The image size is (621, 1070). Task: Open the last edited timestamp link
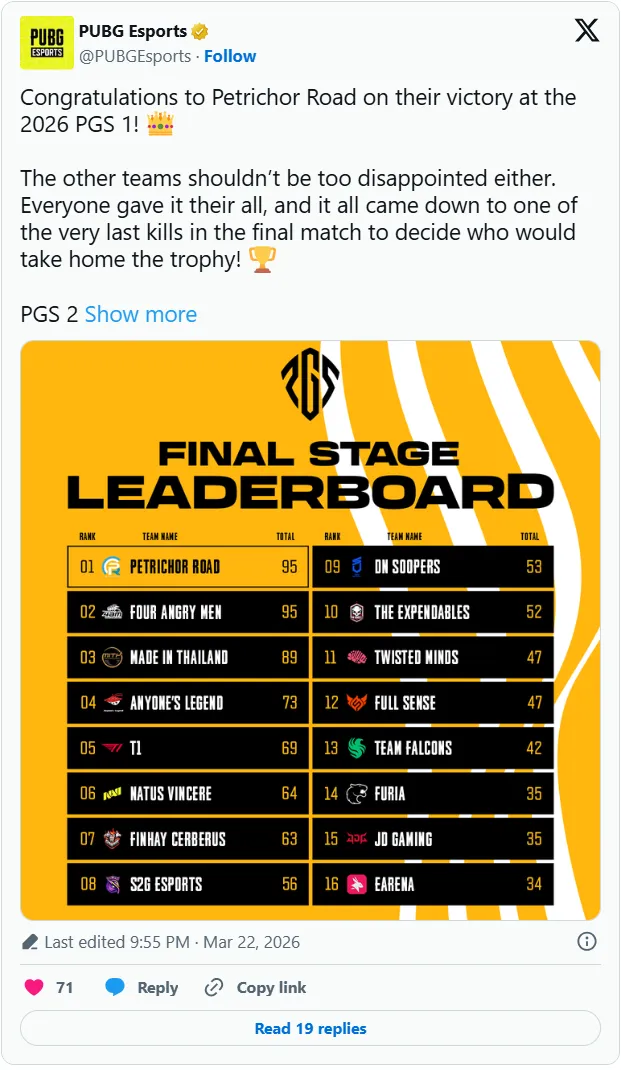click(172, 942)
